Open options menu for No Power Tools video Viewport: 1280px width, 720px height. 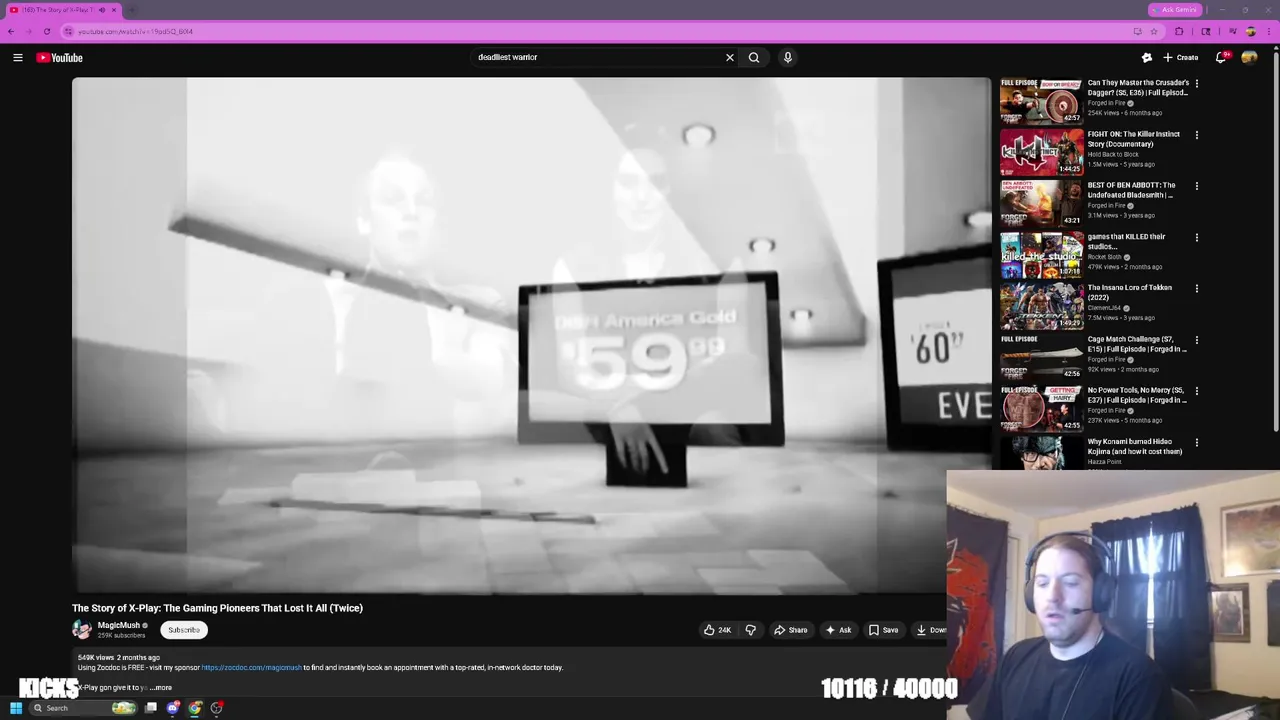tap(1197, 391)
